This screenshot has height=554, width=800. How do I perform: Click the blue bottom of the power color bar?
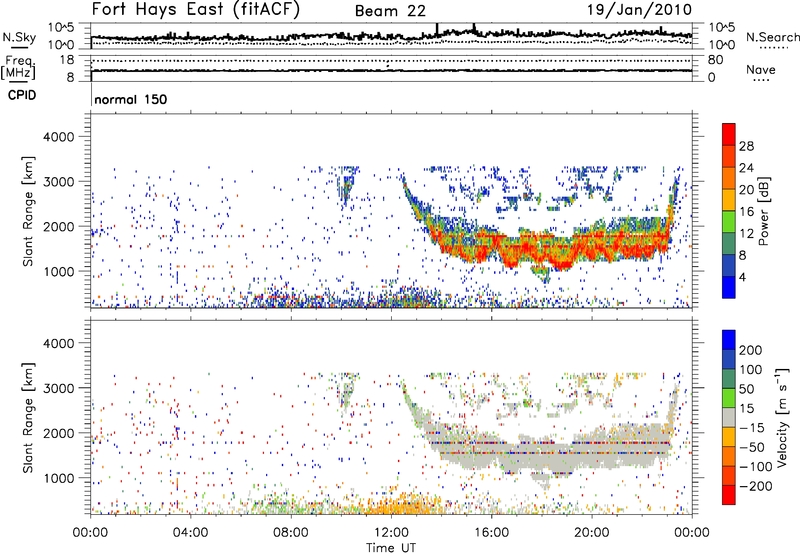coord(729,289)
